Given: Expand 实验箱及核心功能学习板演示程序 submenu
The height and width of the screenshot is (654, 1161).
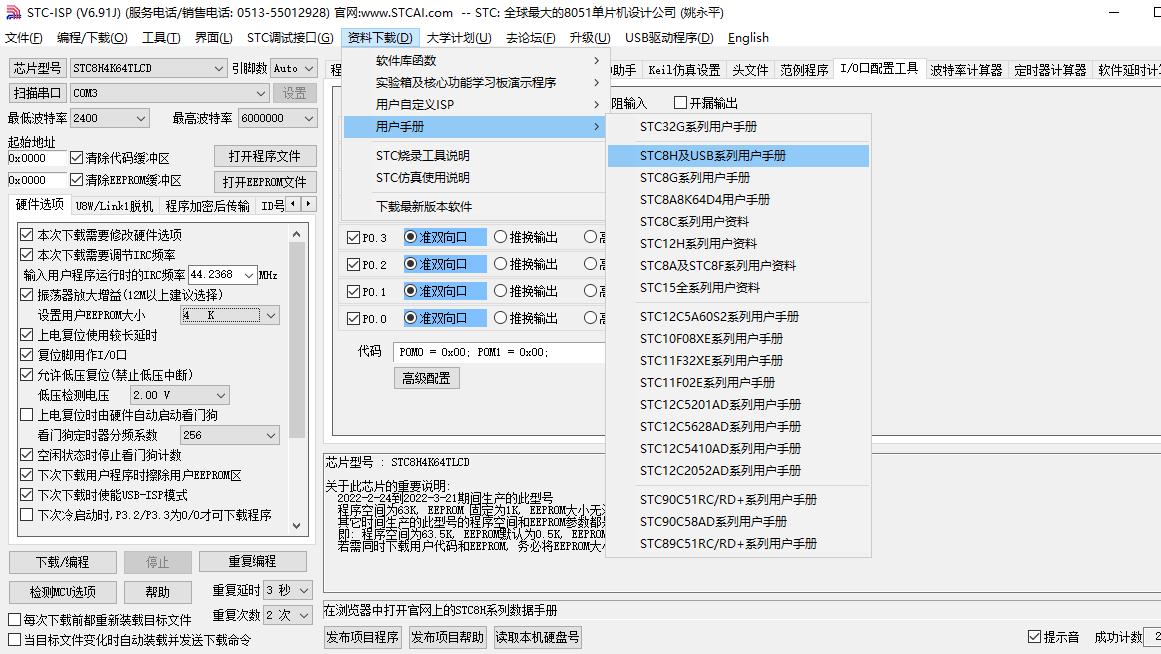Looking at the screenshot, I should click(475, 82).
